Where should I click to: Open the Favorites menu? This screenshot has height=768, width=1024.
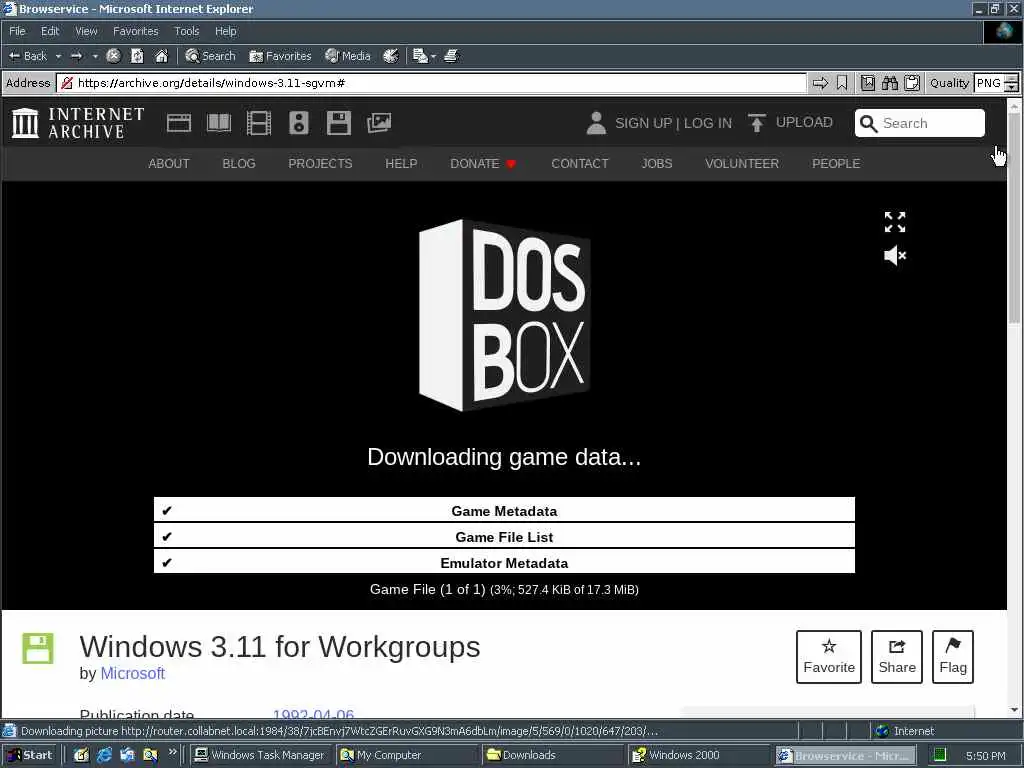click(x=135, y=31)
